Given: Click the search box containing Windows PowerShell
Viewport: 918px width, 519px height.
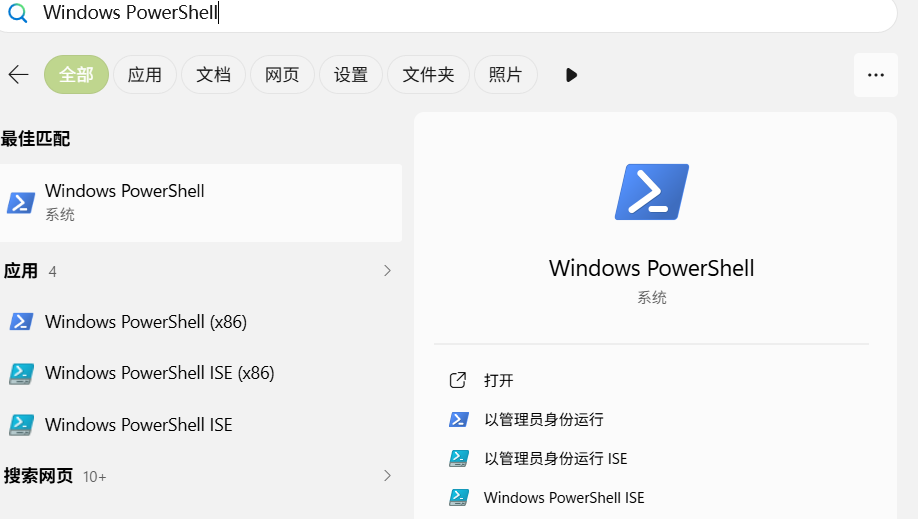Looking at the screenshot, I should 448,13.
